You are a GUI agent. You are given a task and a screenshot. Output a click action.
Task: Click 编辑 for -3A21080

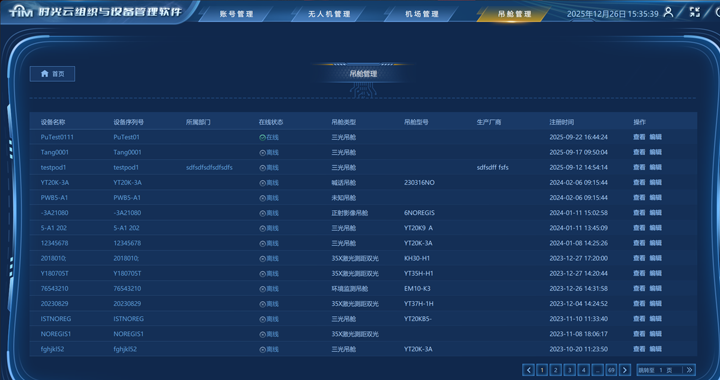coord(656,213)
